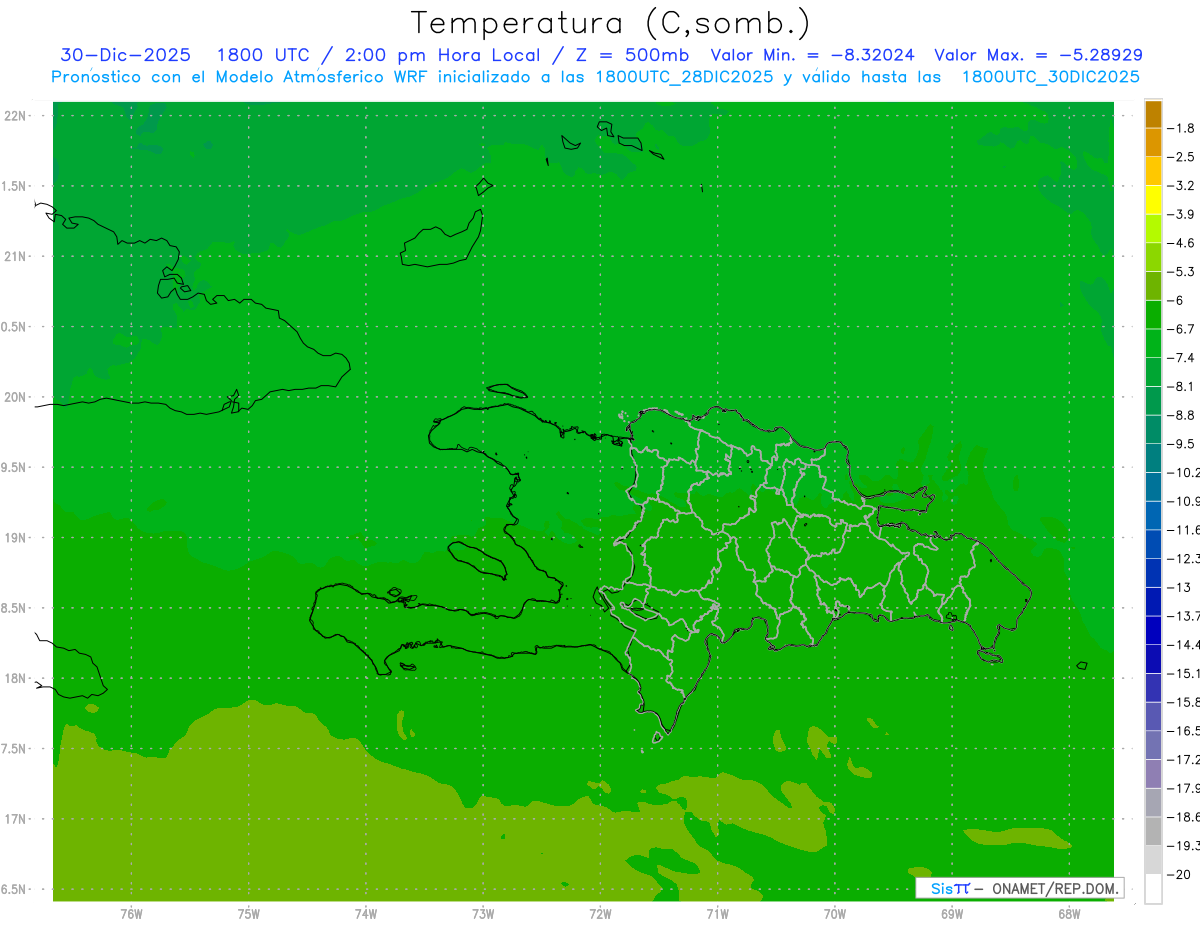
Task: Click the 19N latitude label
Action: click(16, 538)
